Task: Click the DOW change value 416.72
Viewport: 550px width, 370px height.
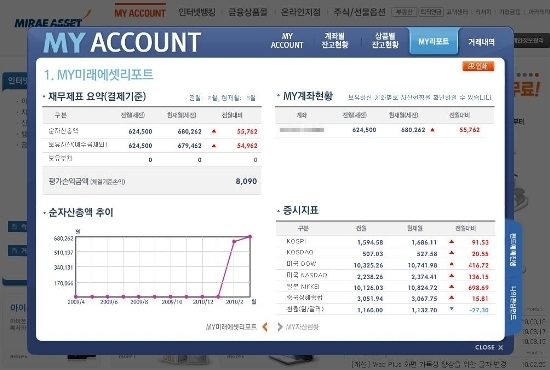Action: click(x=478, y=265)
